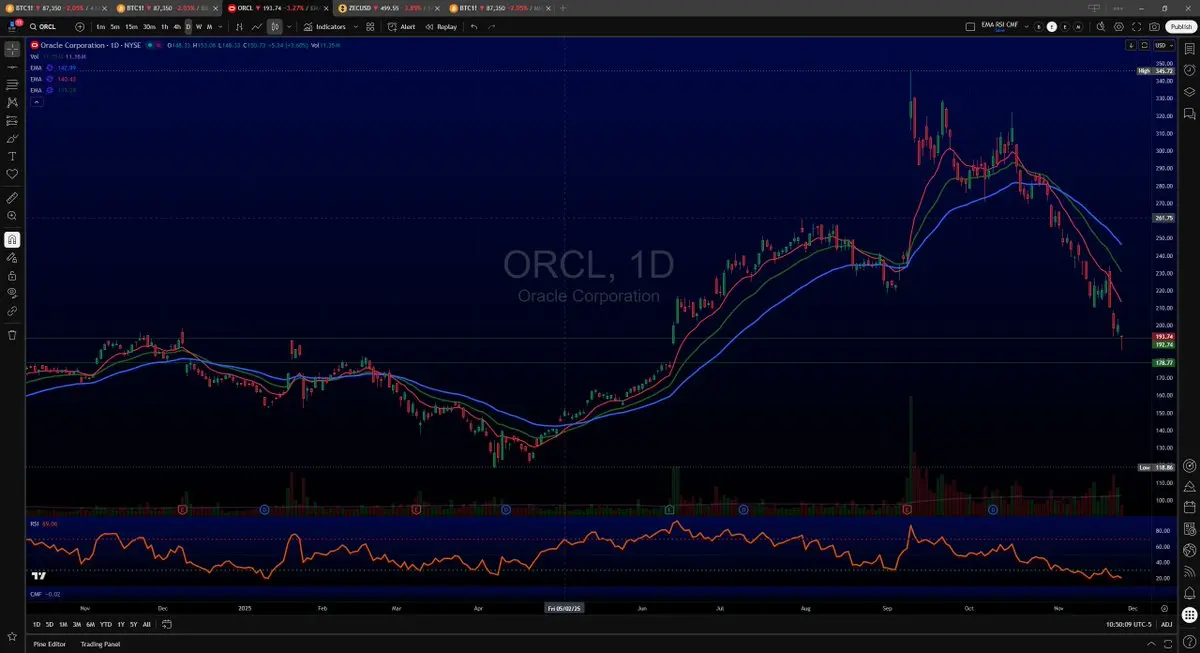Toggle the hide all drawings eye icon
The height and width of the screenshot is (653, 1200).
click(12, 293)
